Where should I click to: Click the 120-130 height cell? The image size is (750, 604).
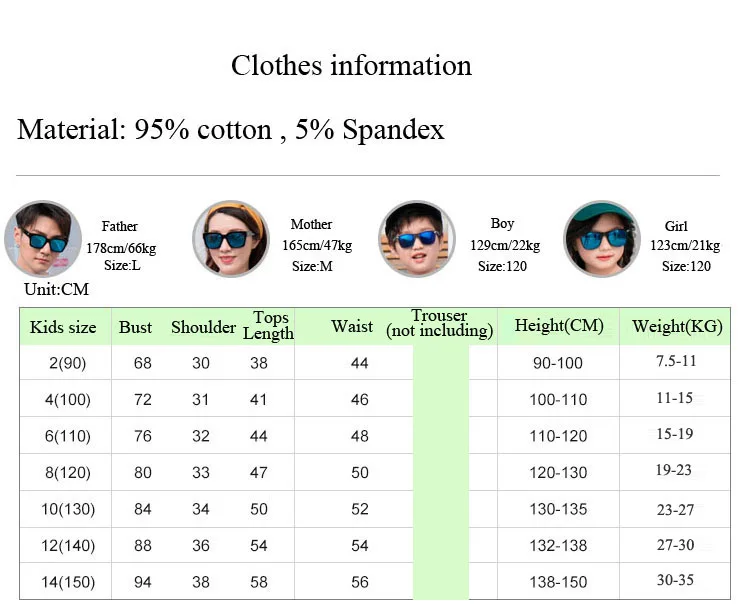[x=558, y=472]
